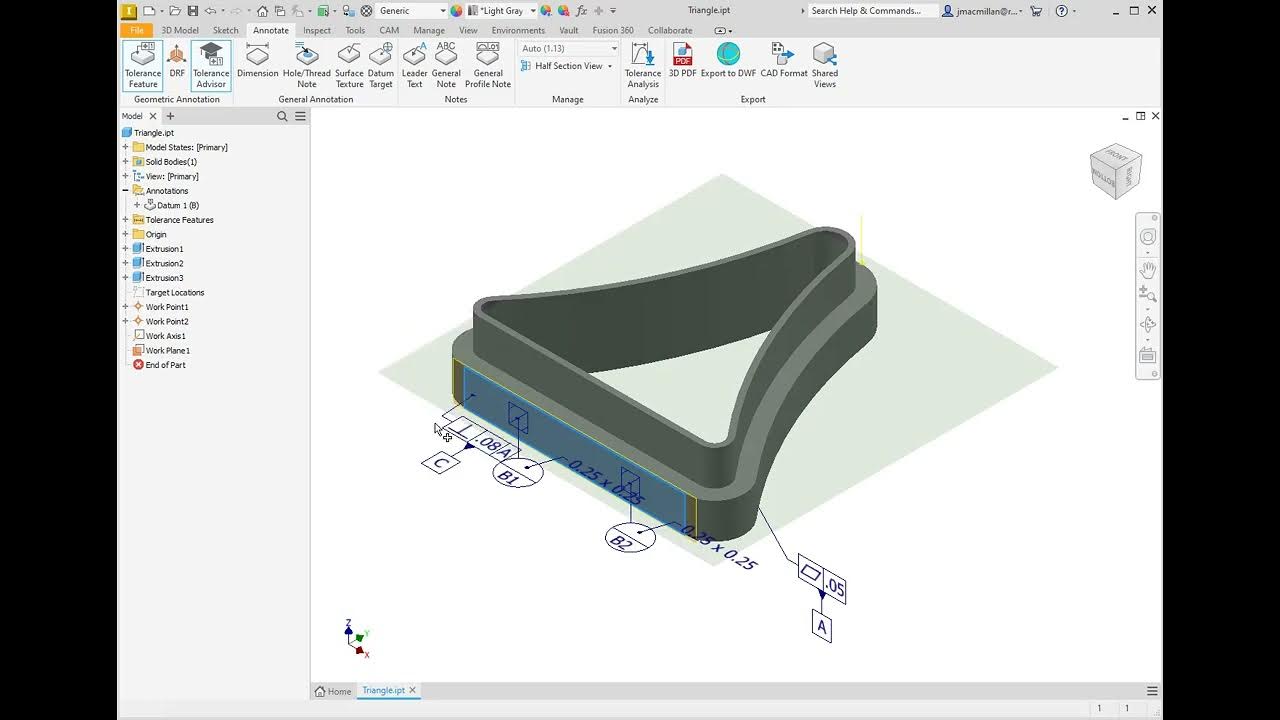Undo the last action
Image resolution: width=1280 pixels, height=720 pixels.
210,11
